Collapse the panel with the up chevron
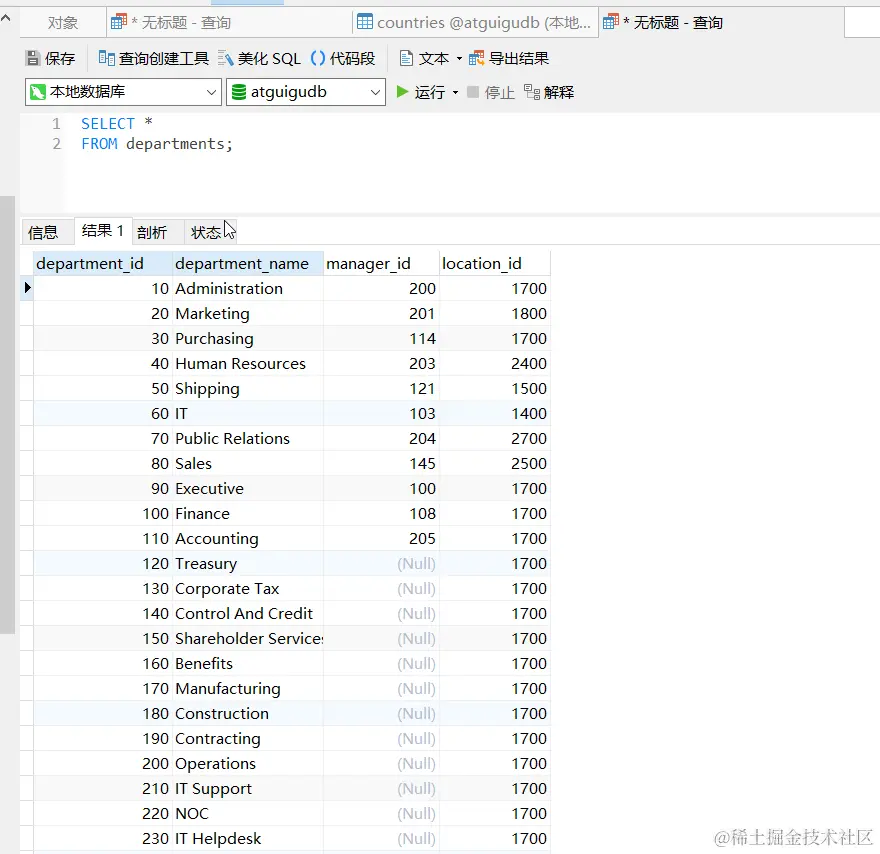The width and height of the screenshot is (880, 854). 6,18
